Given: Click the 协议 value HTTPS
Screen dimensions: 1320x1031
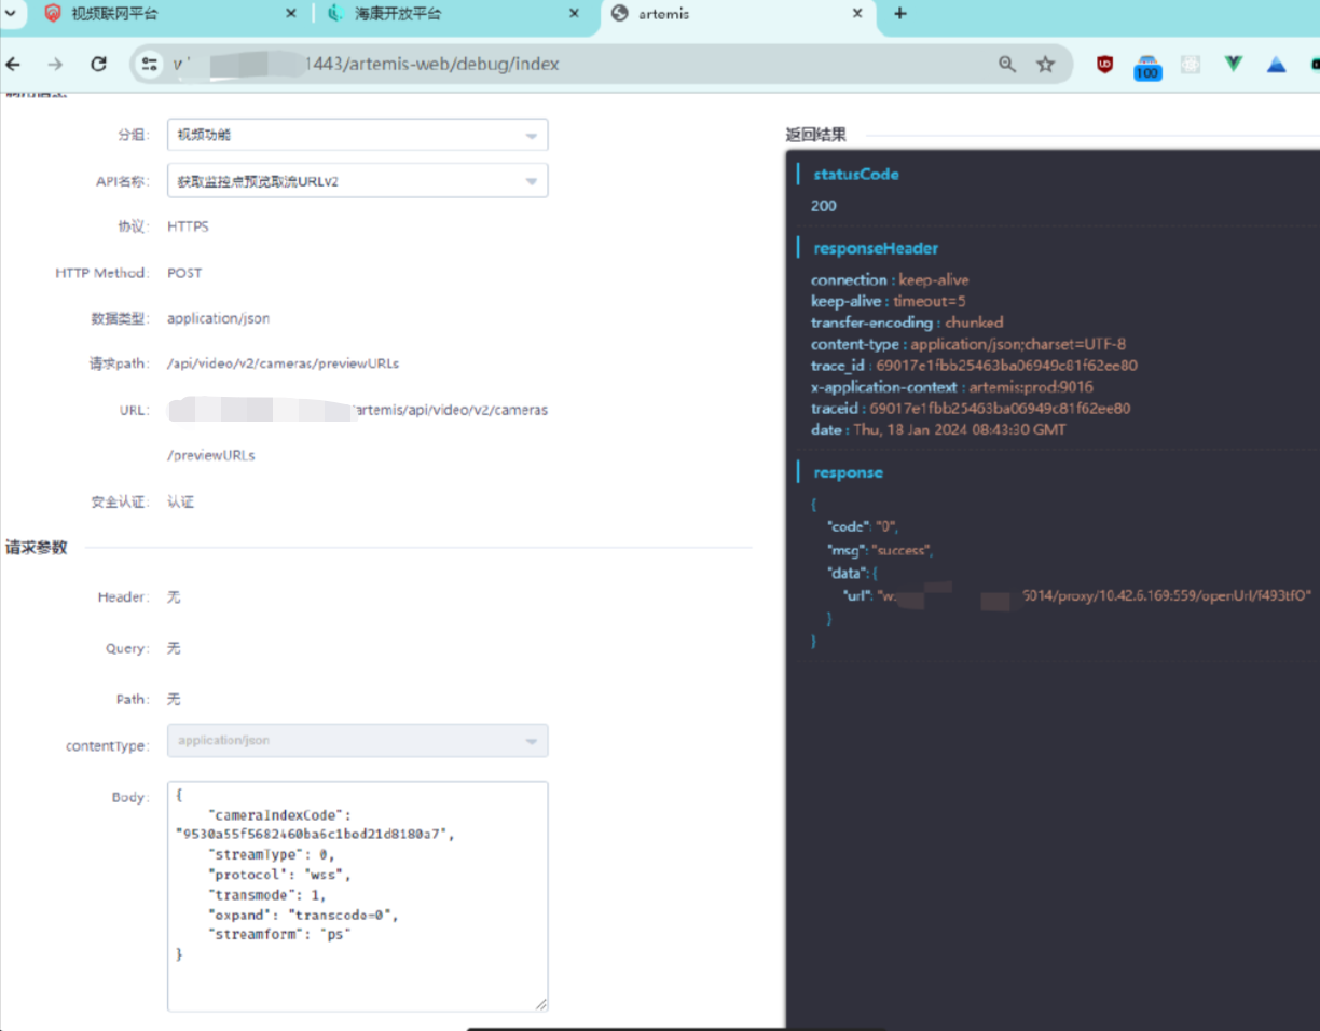Looking at the screenshot, I should (187, 226).
